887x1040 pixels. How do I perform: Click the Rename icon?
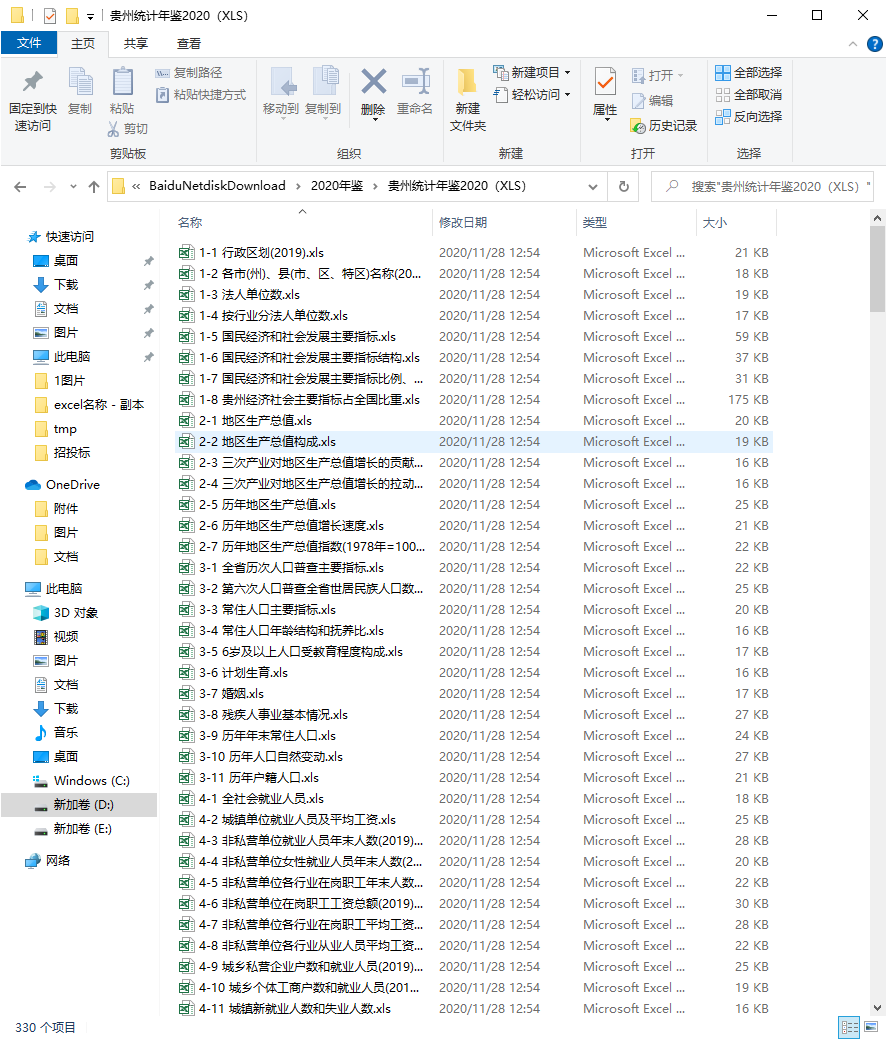pyautogui.click(x=416, y=82)
